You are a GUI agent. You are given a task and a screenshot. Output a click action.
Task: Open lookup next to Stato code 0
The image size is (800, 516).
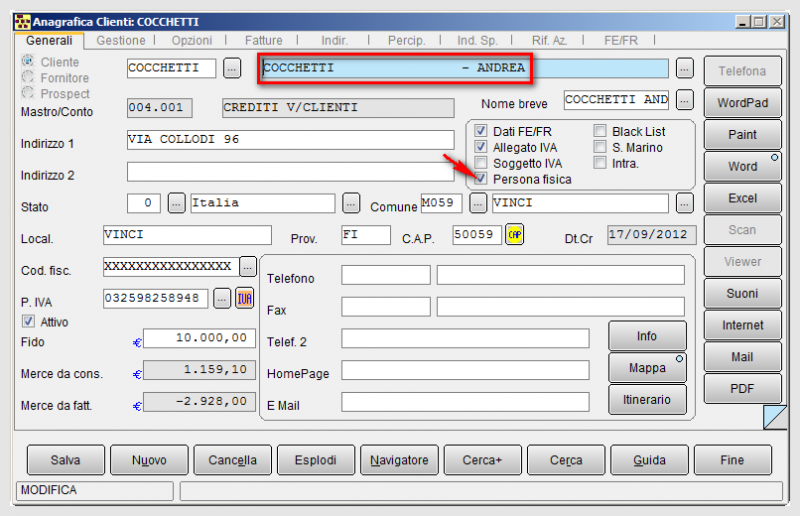(x=177, y=203)
